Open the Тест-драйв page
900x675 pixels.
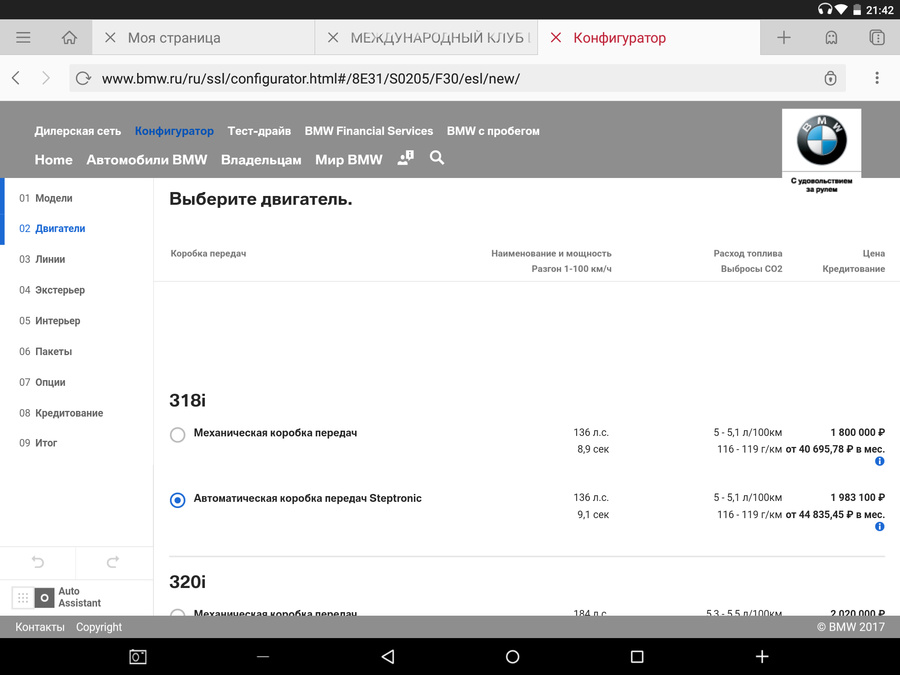pos(259,131)
